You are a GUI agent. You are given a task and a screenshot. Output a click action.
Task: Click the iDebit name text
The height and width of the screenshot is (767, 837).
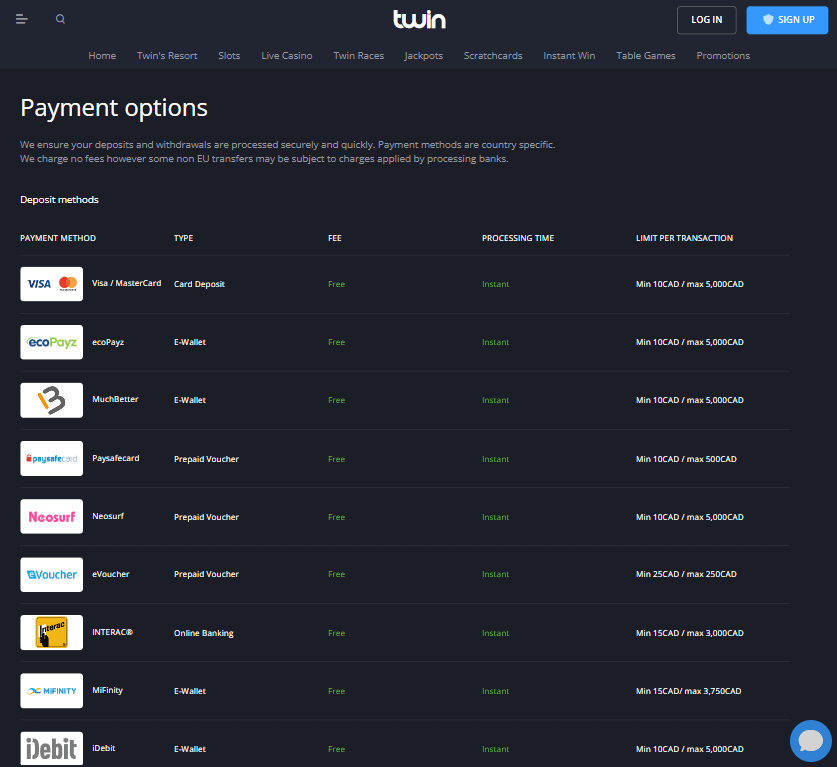coord(104,748)
